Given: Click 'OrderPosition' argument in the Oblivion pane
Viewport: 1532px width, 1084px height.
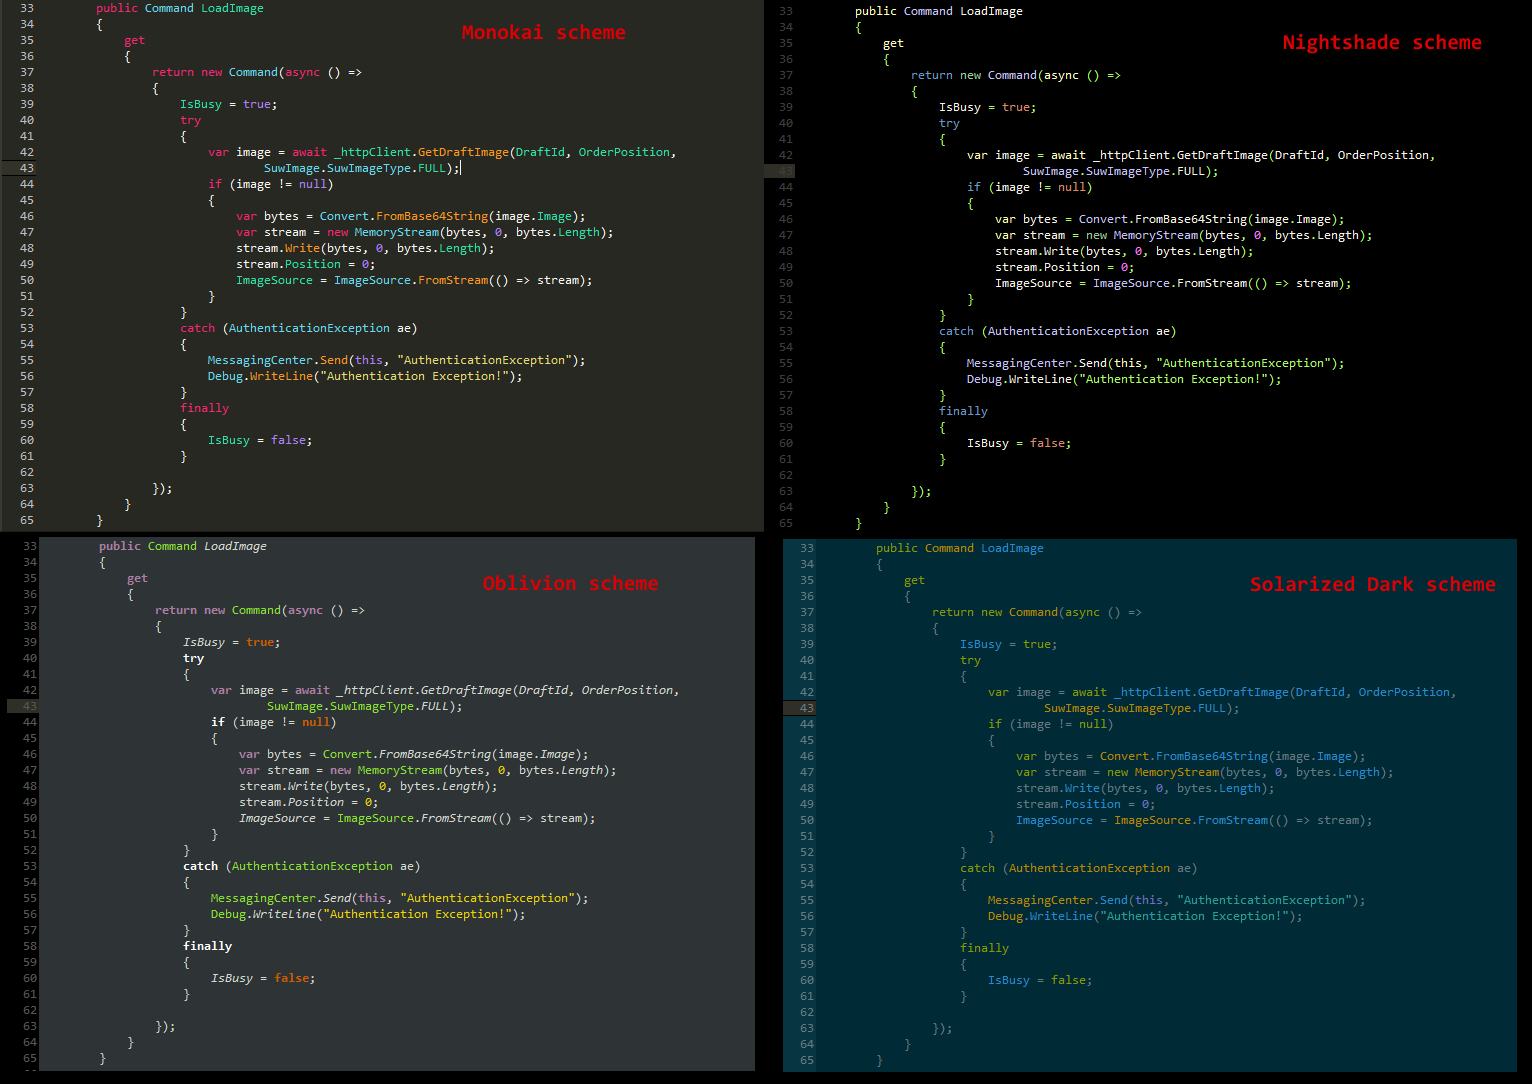Looking at the screenshot, I should coord(627,690).
